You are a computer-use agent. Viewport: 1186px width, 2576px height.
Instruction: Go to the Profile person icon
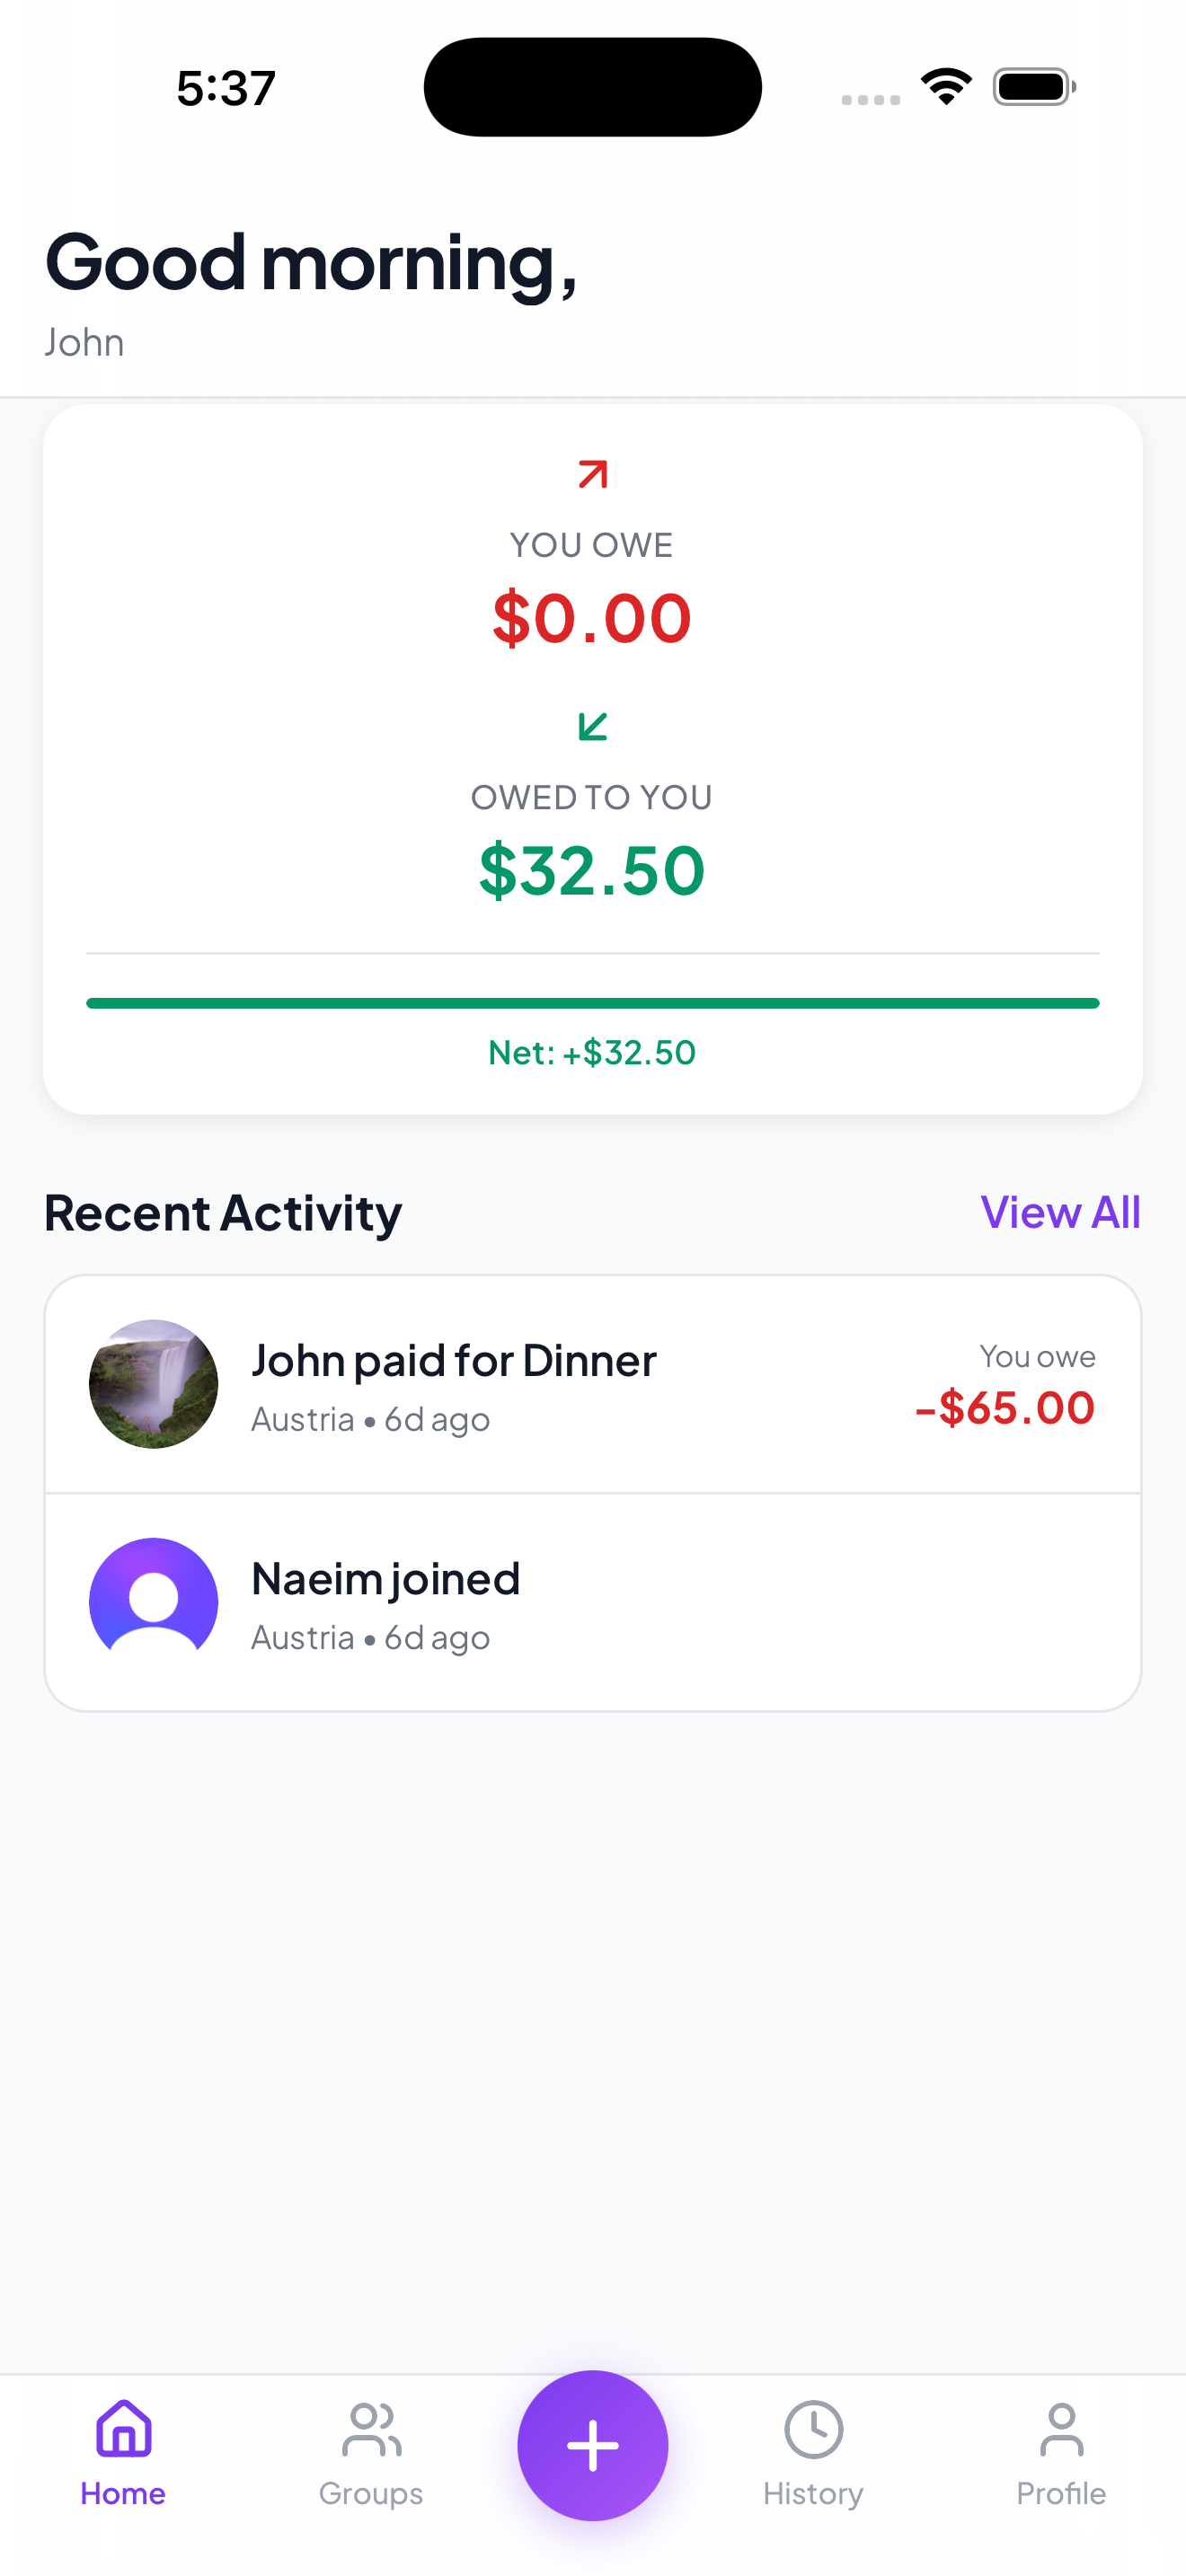tap(1061, 2430)
